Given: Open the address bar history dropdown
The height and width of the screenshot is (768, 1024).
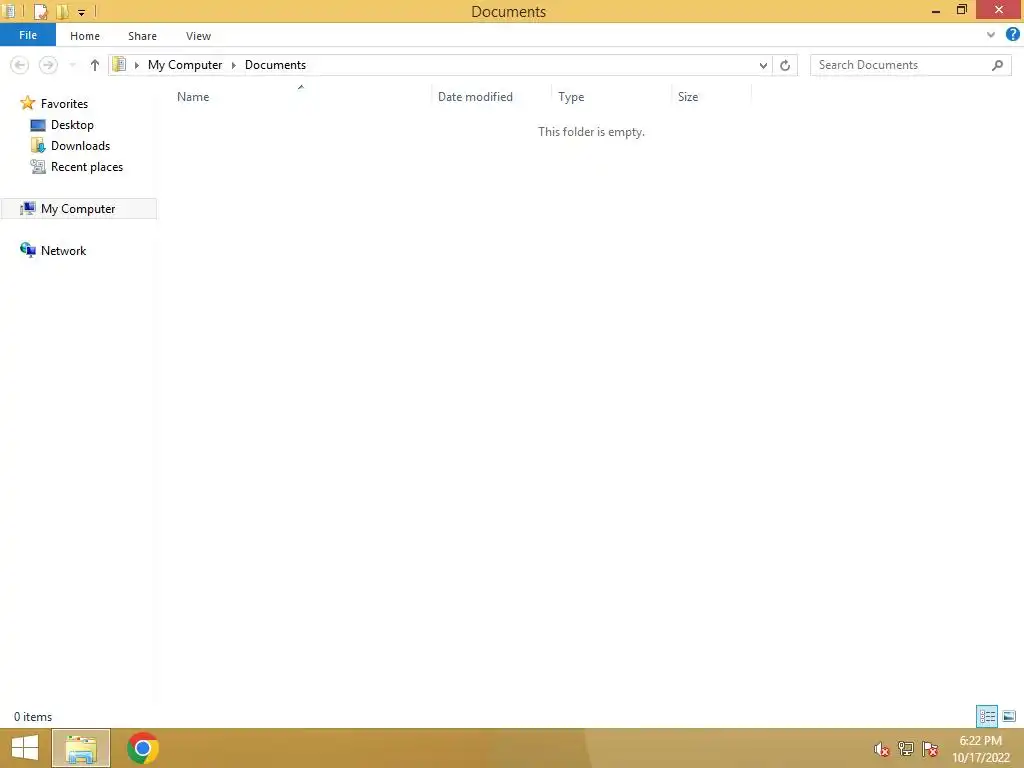Looking at the screenshot, I should tap(763, 65).
